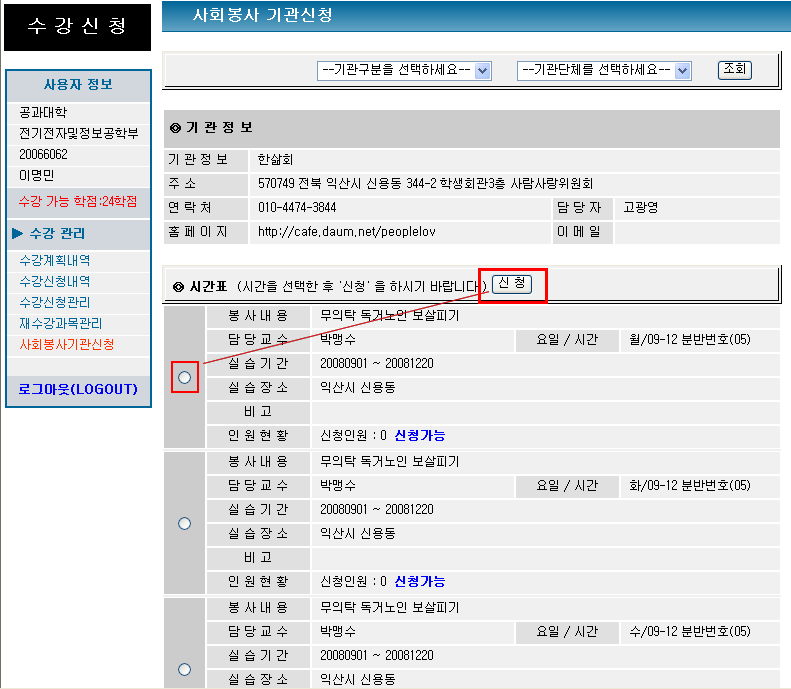The height and width of the screenshot is (689, 791).
Task: Click the 로그아웃(LOGOUT) link
Action: pos(78,389)
